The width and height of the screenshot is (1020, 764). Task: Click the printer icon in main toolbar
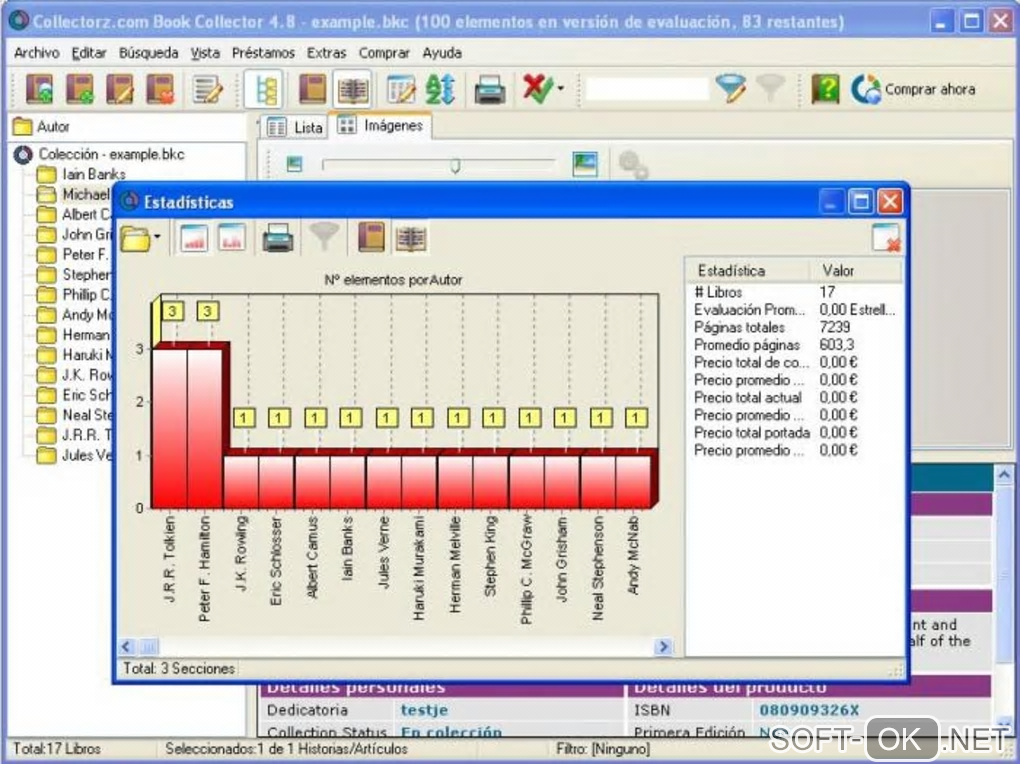[490, 90]
